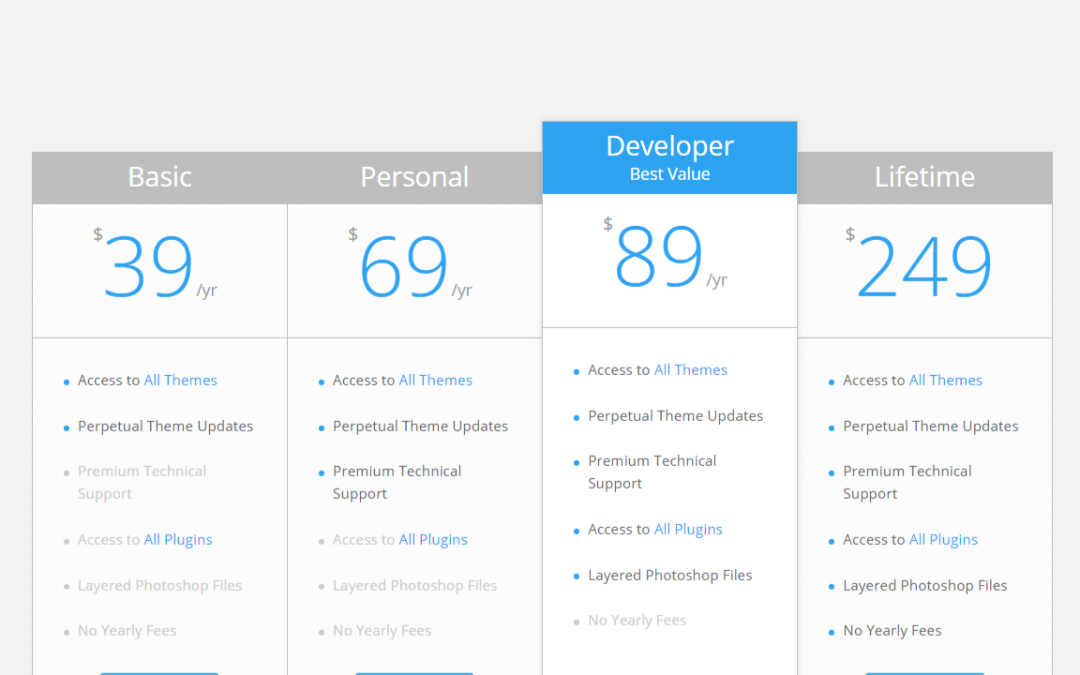Click Perpetual Theme Updates under Basic
This screenshot has width=1080, height=675.
click(x=165, y=426)
